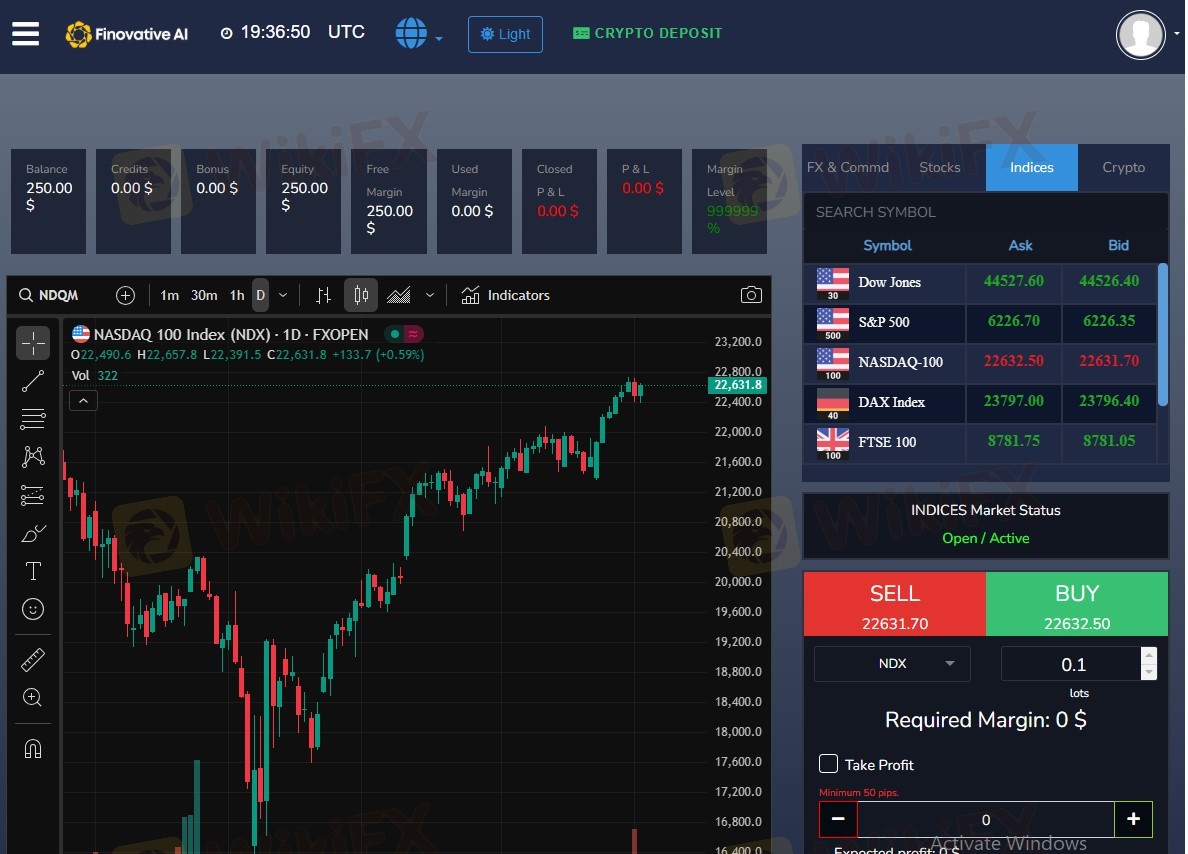Screen dimensions: 1188x854
Task: Open the language globe dropdown
Action: point(418,34)
